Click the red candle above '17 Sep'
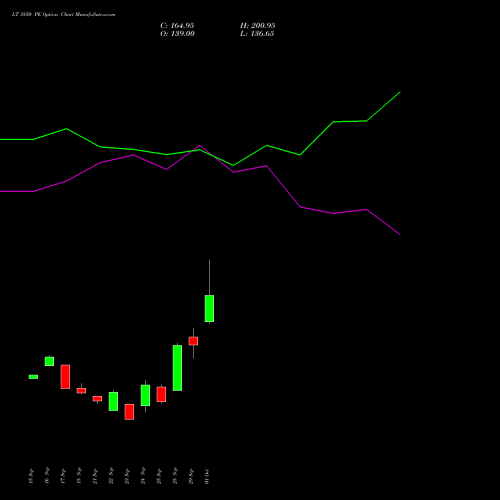 (65, 377)
